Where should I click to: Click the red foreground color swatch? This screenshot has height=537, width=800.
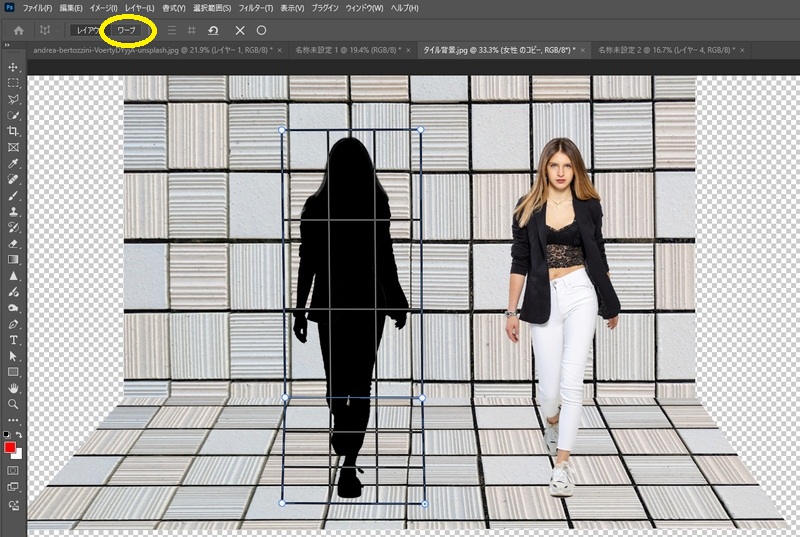point(11,447)
